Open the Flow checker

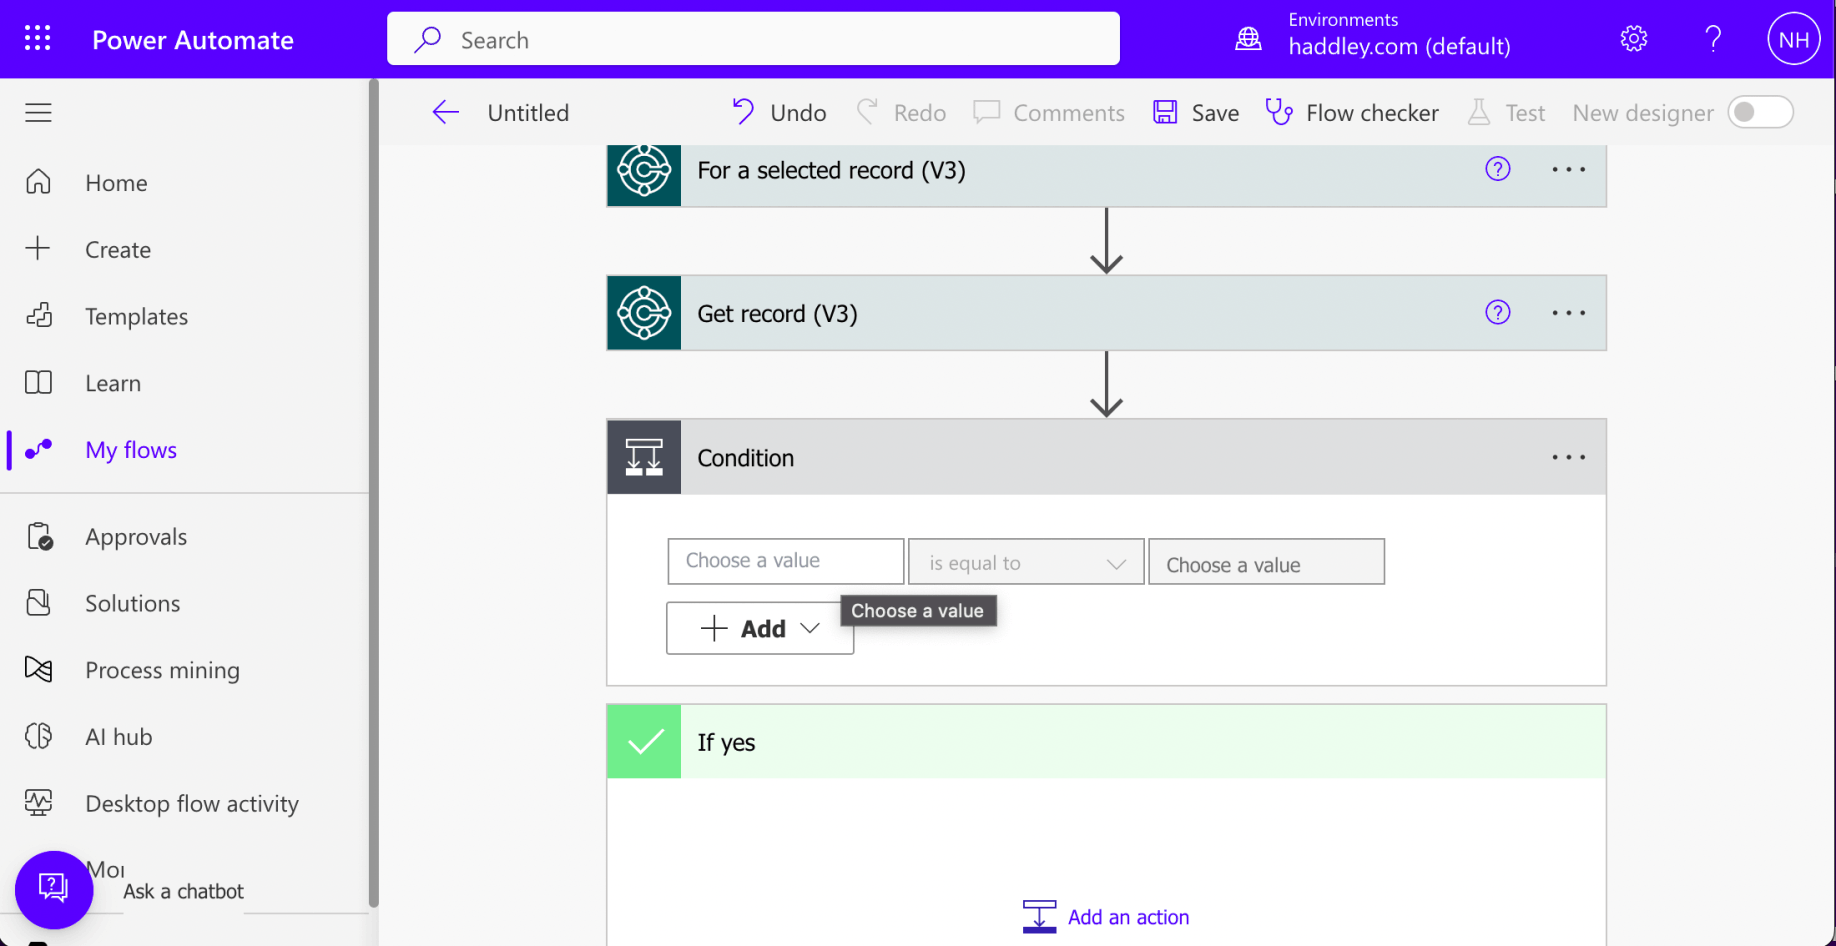click(x=1352, y=113)
